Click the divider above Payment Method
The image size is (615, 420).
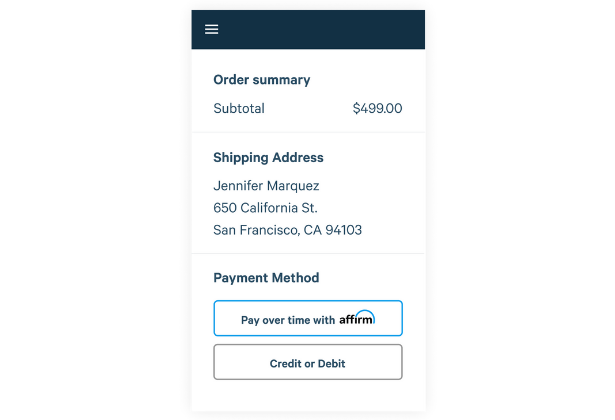point(308,253)
